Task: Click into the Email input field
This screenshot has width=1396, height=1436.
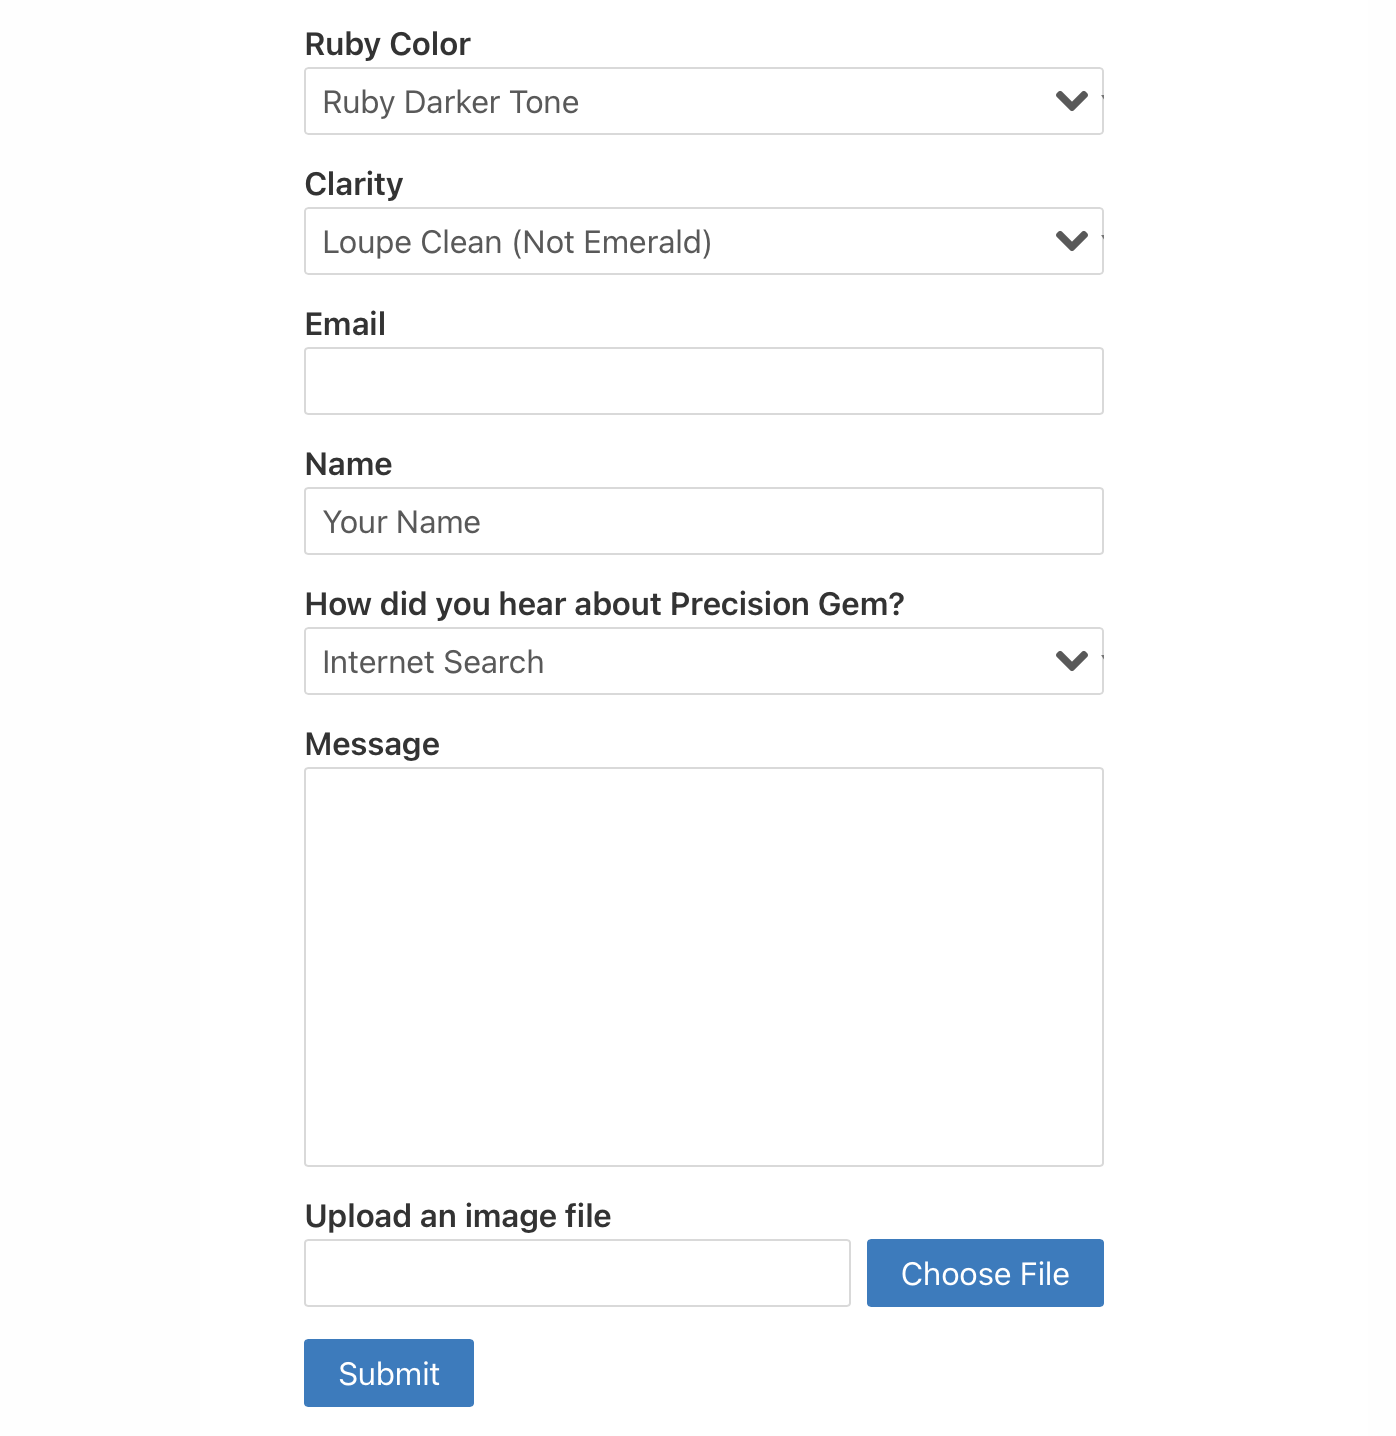Action: coord(703,381)
